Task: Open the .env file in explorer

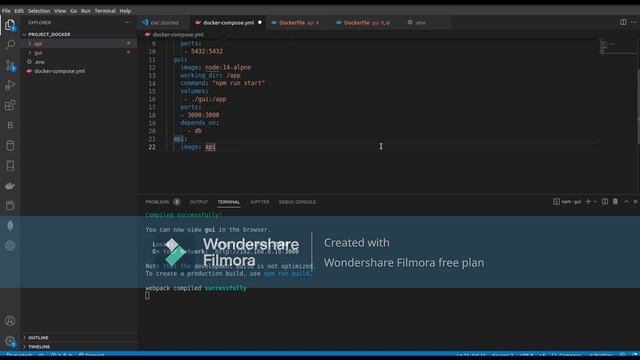Action: [39, 62]
